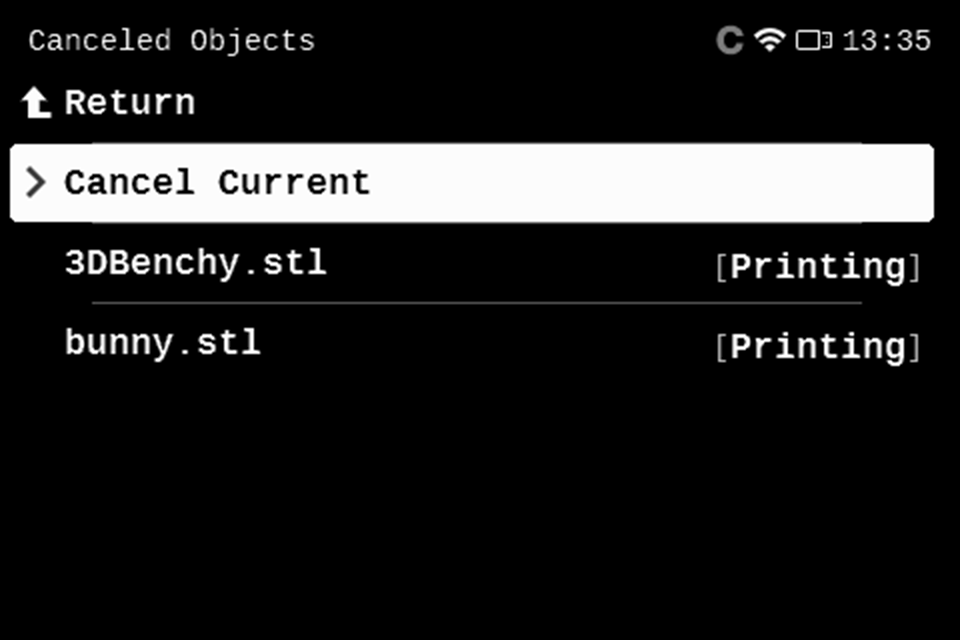Choose the Cancel Current menu entry
Image resolution: width=960 pixels, height=640 pixels.
click(x=217, y=183)
